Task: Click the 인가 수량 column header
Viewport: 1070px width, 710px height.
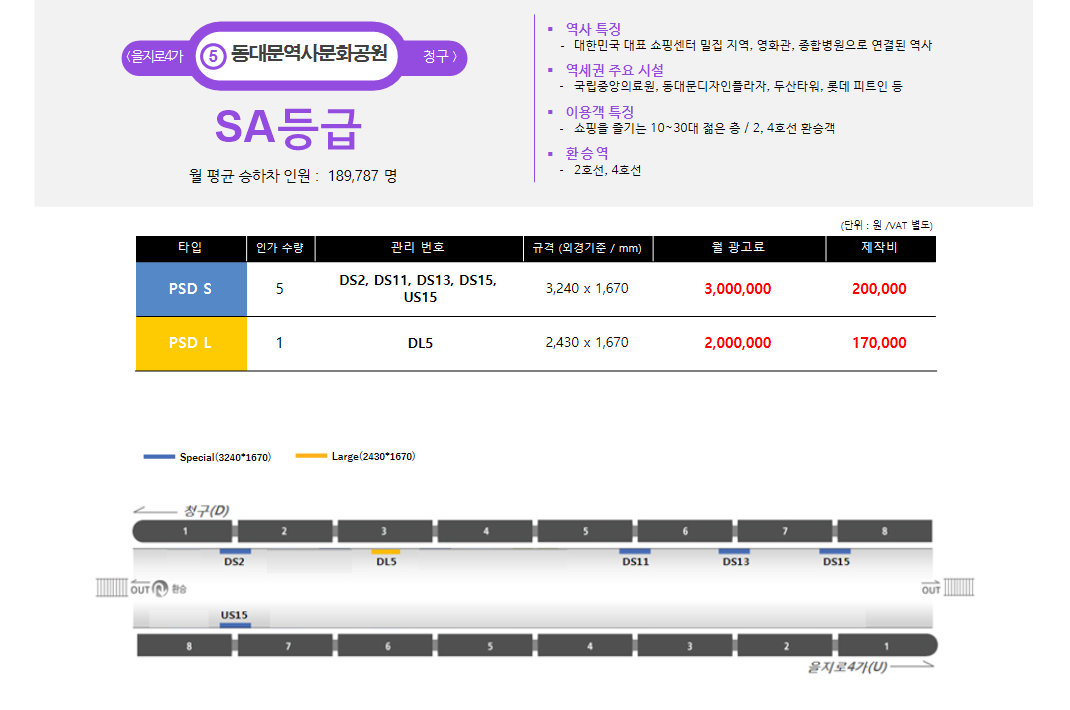Action: [x=280, y=248]
